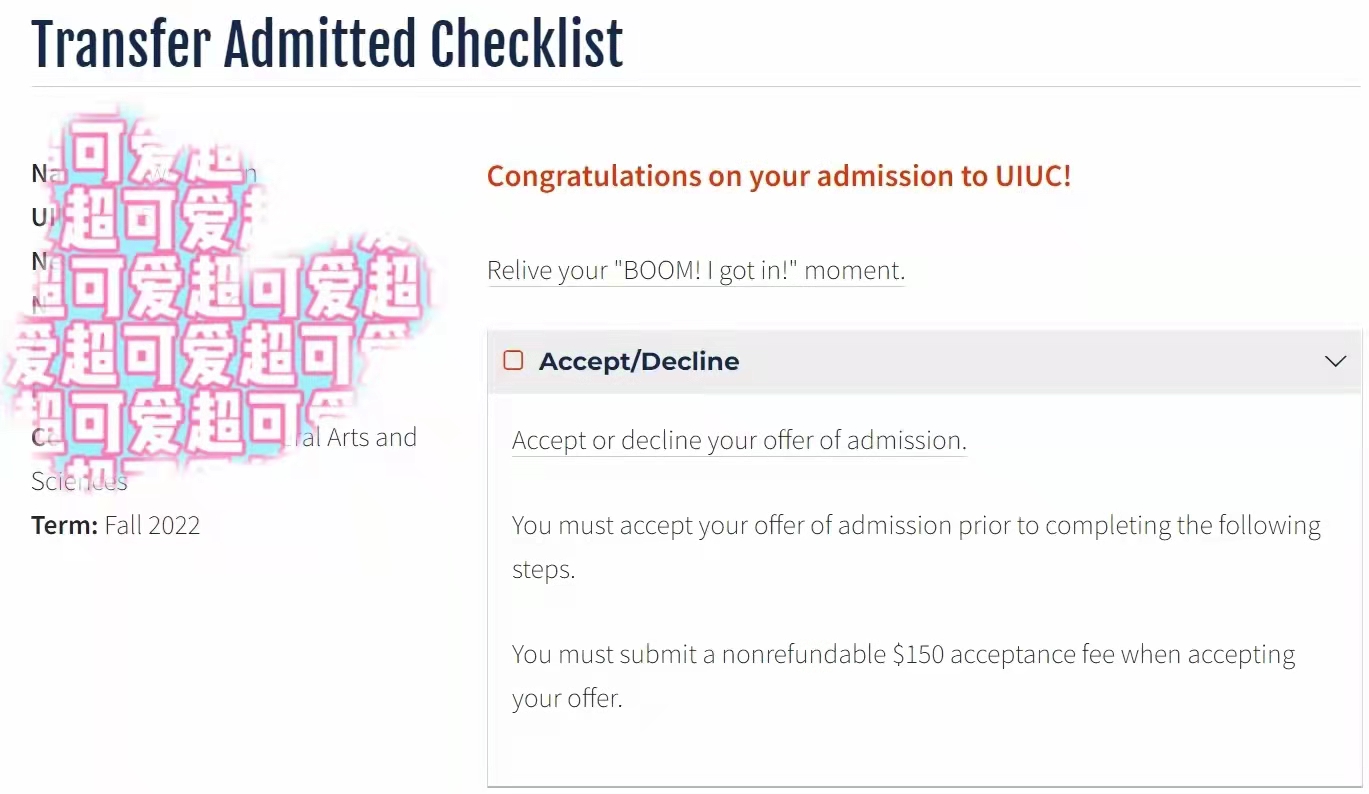Click "your offer." at the paragraph end

click(x=567, y=698)
